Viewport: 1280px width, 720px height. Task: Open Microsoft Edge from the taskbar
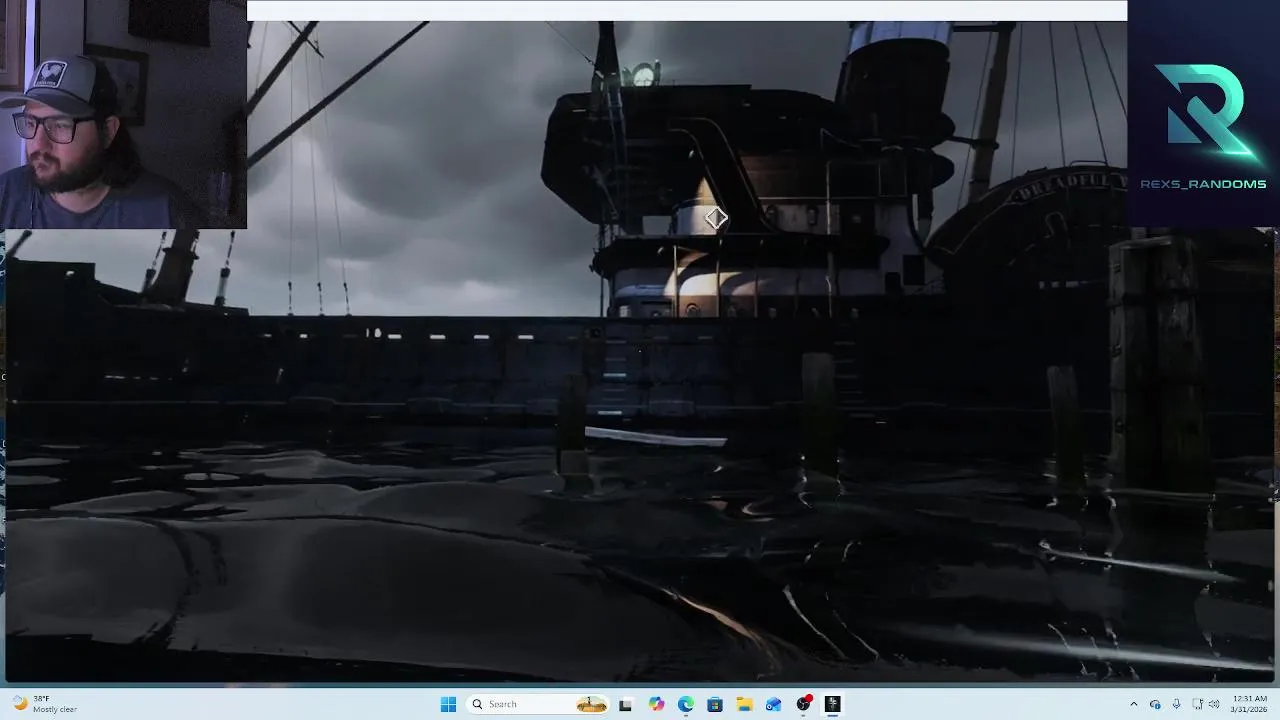click(686, 704)
